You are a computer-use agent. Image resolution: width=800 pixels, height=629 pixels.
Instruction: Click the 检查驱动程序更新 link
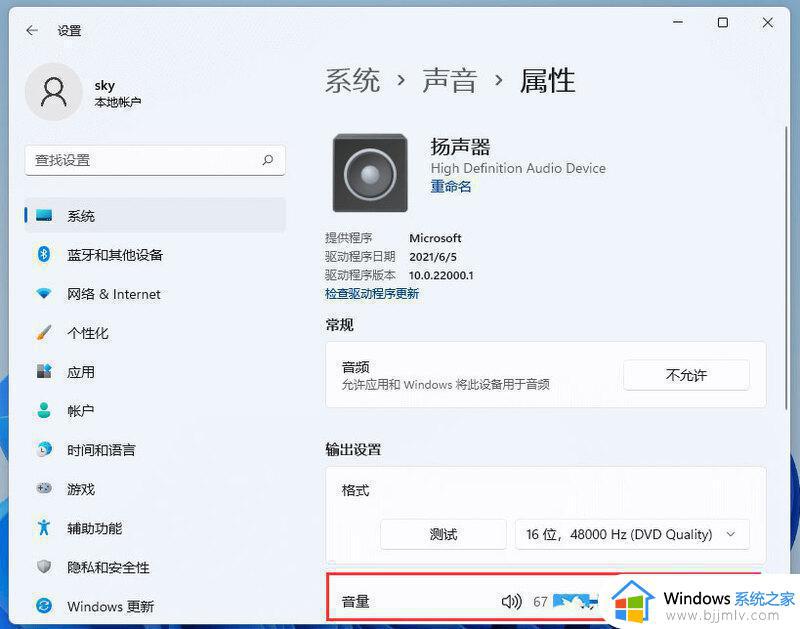[372, 293]
